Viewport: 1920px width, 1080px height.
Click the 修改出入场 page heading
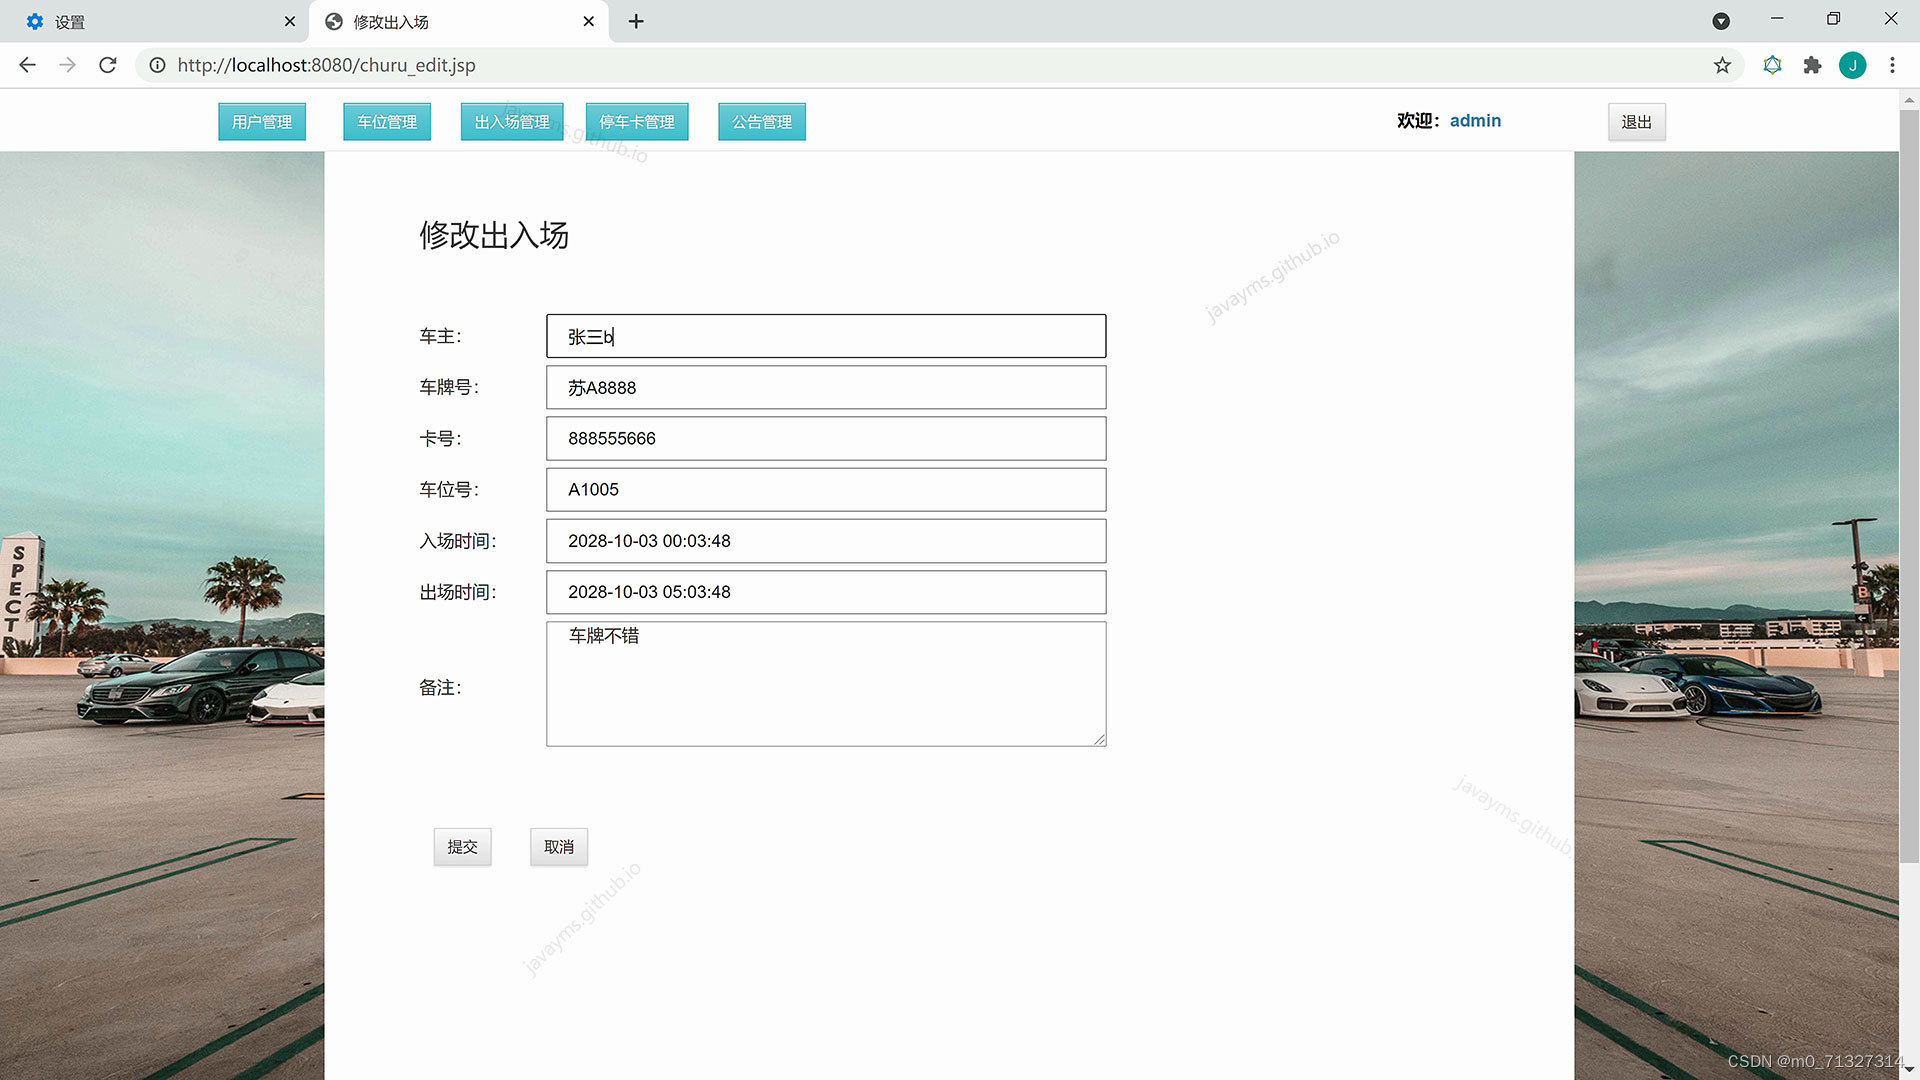pos(494,235)
